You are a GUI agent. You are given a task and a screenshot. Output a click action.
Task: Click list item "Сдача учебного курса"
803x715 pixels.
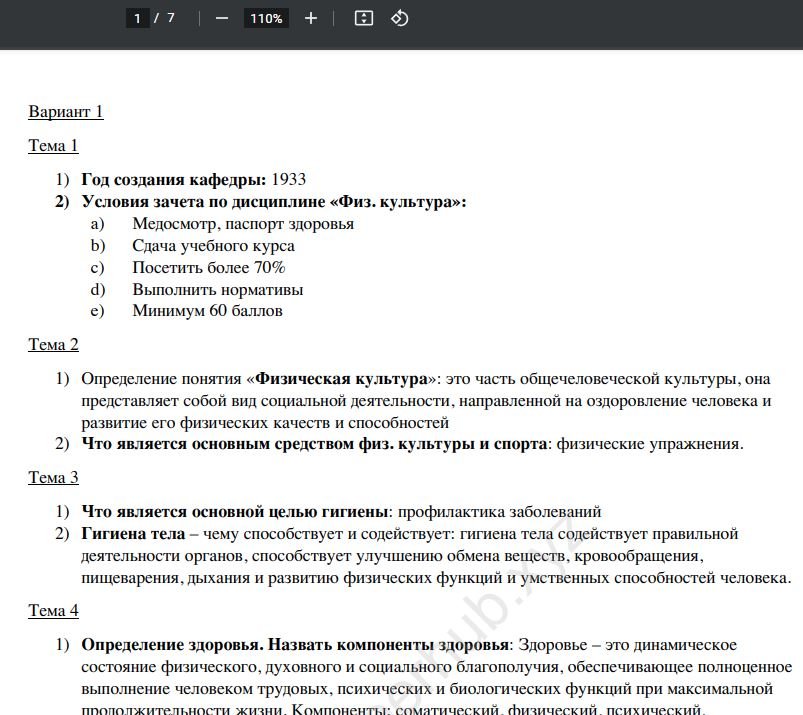point(213,246)
